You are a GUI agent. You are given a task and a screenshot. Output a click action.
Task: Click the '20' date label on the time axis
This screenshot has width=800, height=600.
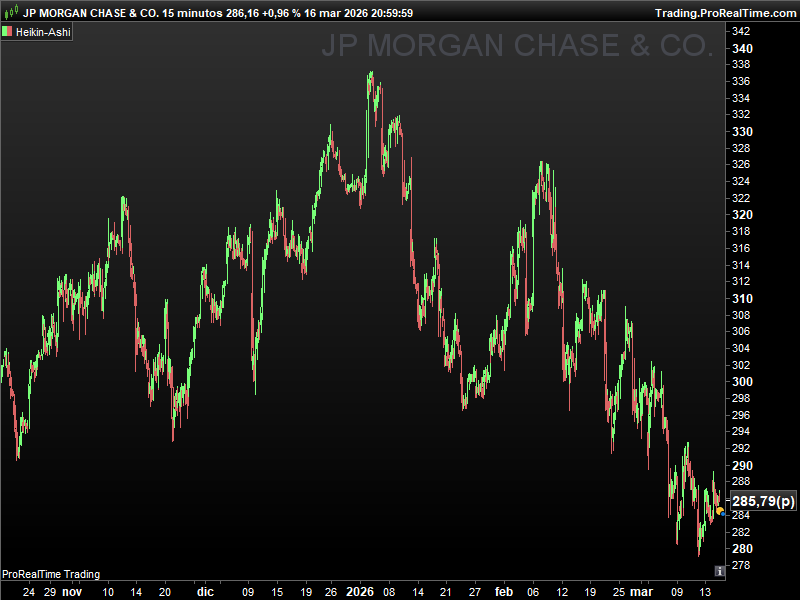pyautogui.click(x=165, y=592)
